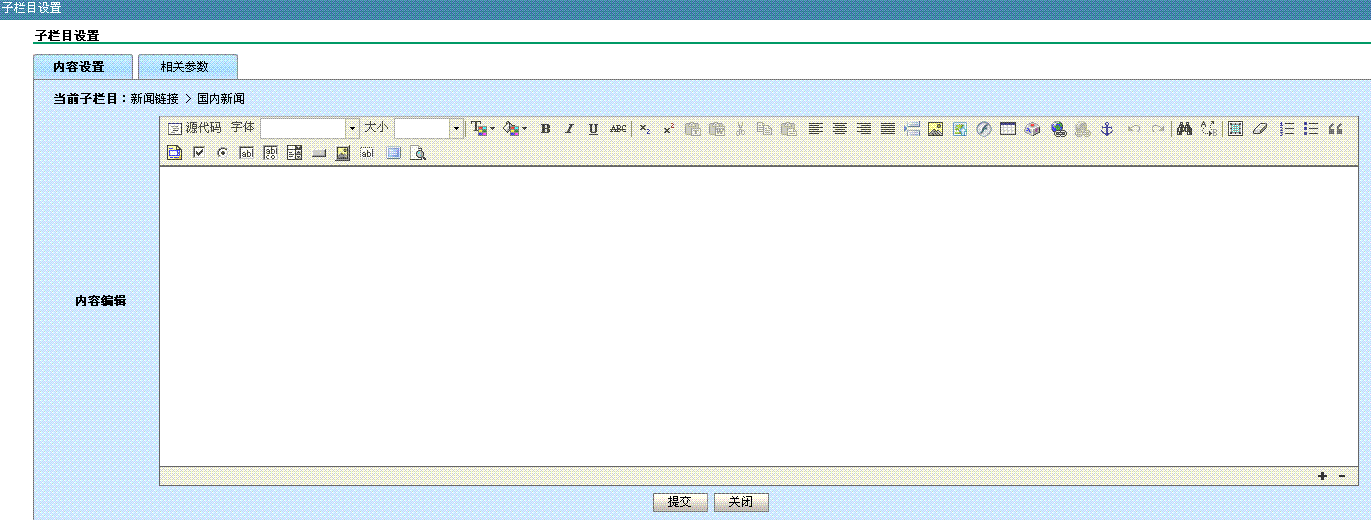Toggle bold formatting in the editor toolbar
1371x525 pixels.
(545, 129)
